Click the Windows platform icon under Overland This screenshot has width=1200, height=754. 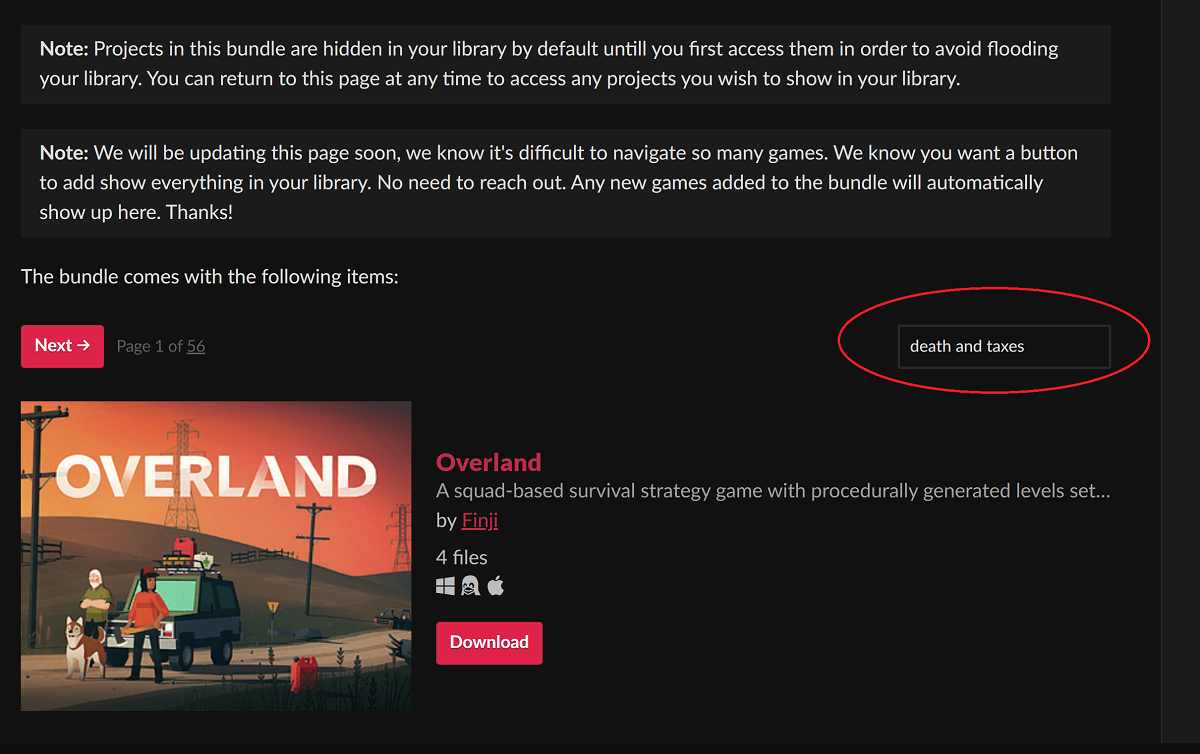point(446,586)
